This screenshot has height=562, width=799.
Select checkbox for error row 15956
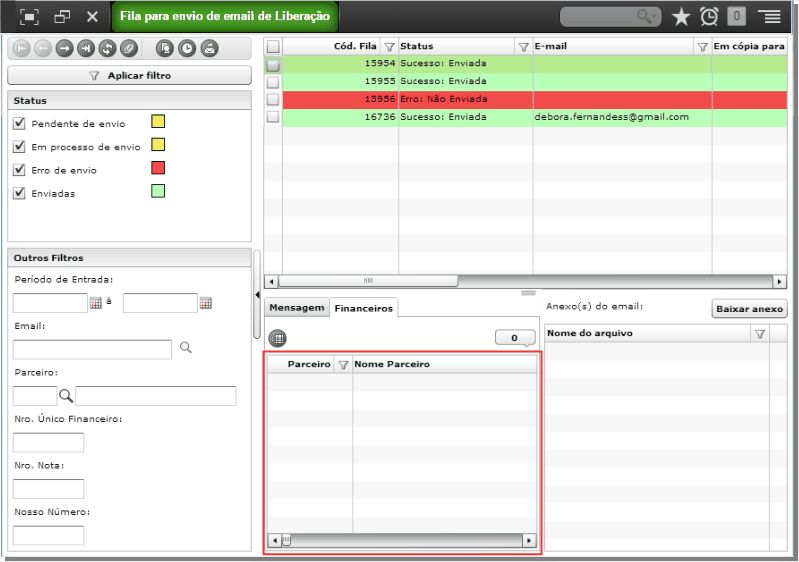(x=273, y=99)
